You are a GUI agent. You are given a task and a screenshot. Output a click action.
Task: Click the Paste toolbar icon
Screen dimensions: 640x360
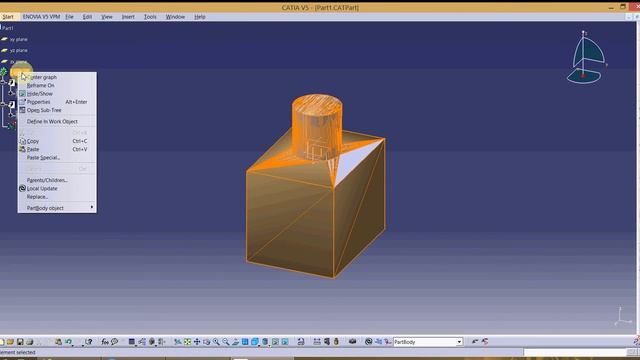pos(58,342)
